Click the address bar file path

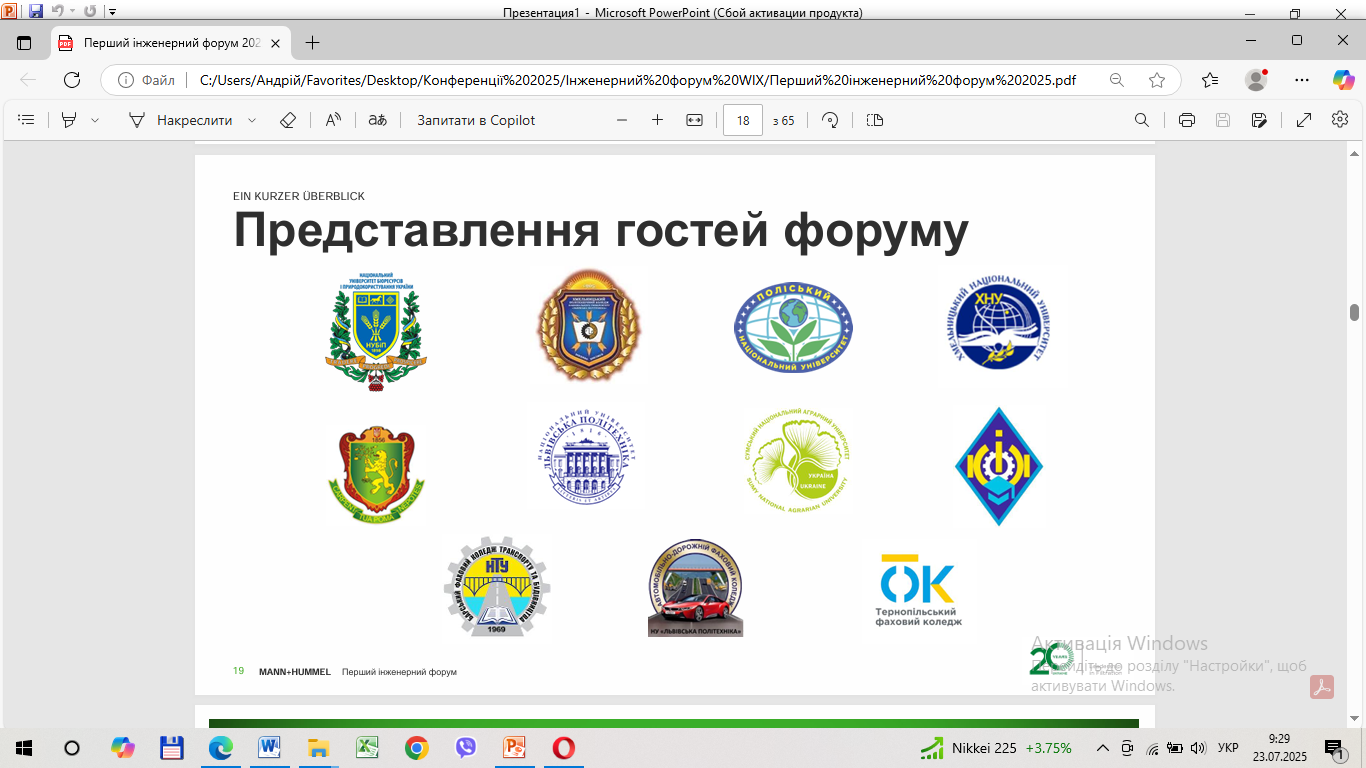click(638, 80)
